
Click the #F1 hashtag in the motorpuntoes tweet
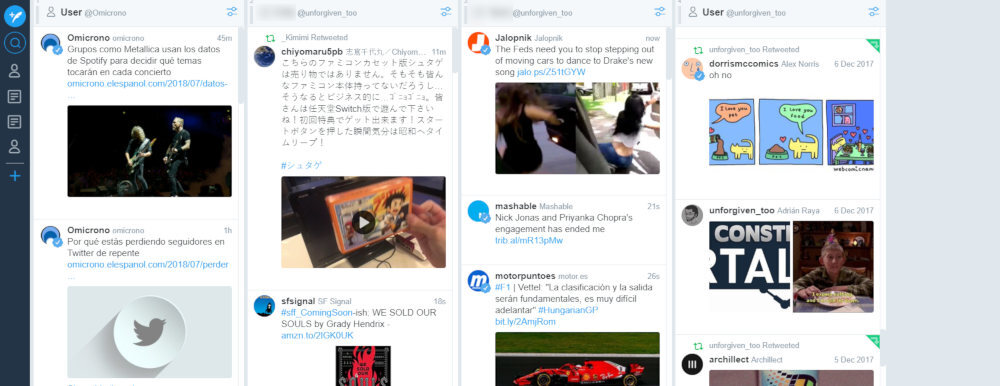coord(502,288)
